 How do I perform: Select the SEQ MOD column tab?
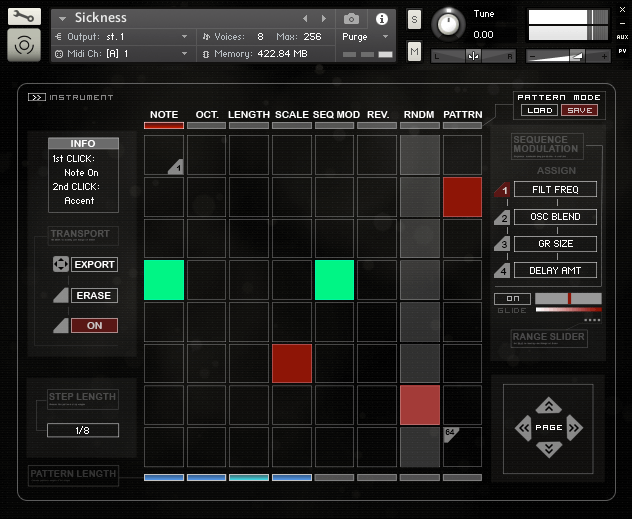(335, 115)
